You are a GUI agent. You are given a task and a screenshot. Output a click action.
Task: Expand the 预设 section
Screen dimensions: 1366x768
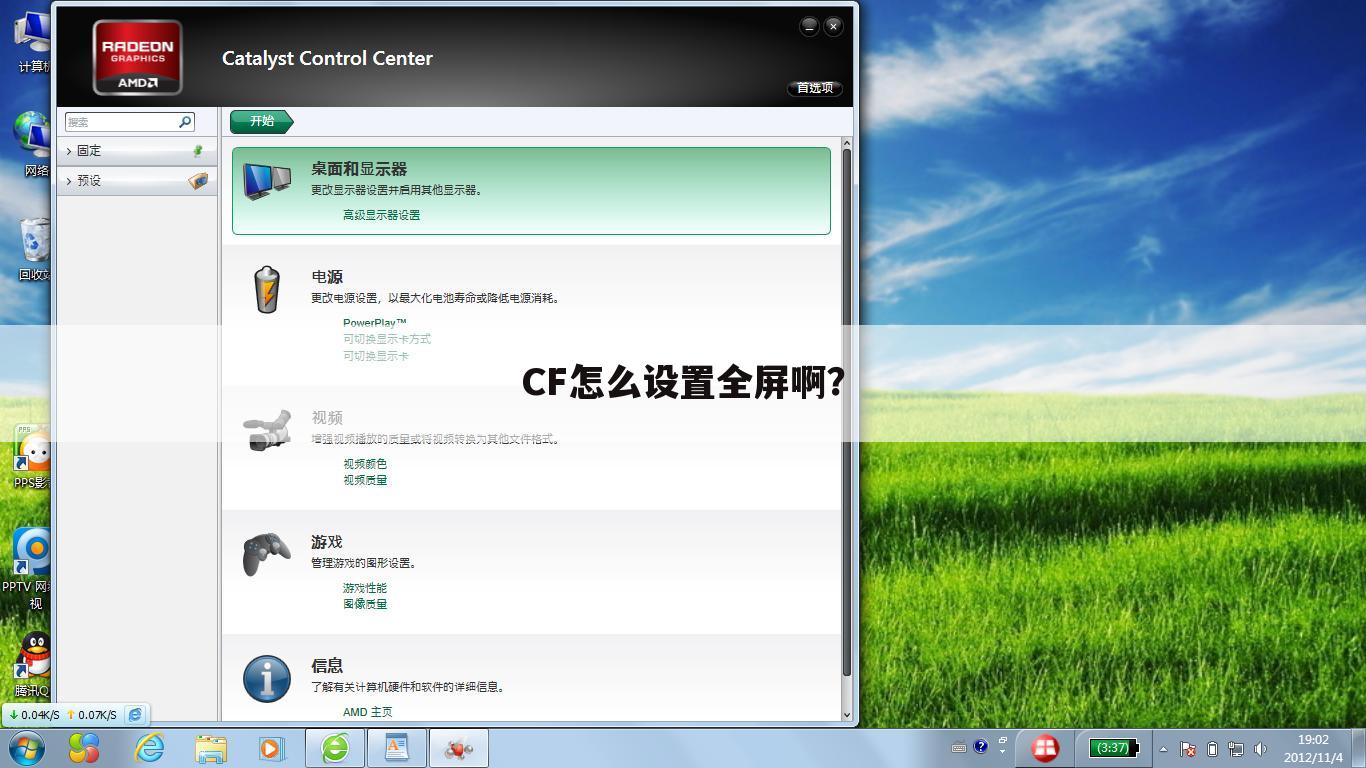[137, 181]
